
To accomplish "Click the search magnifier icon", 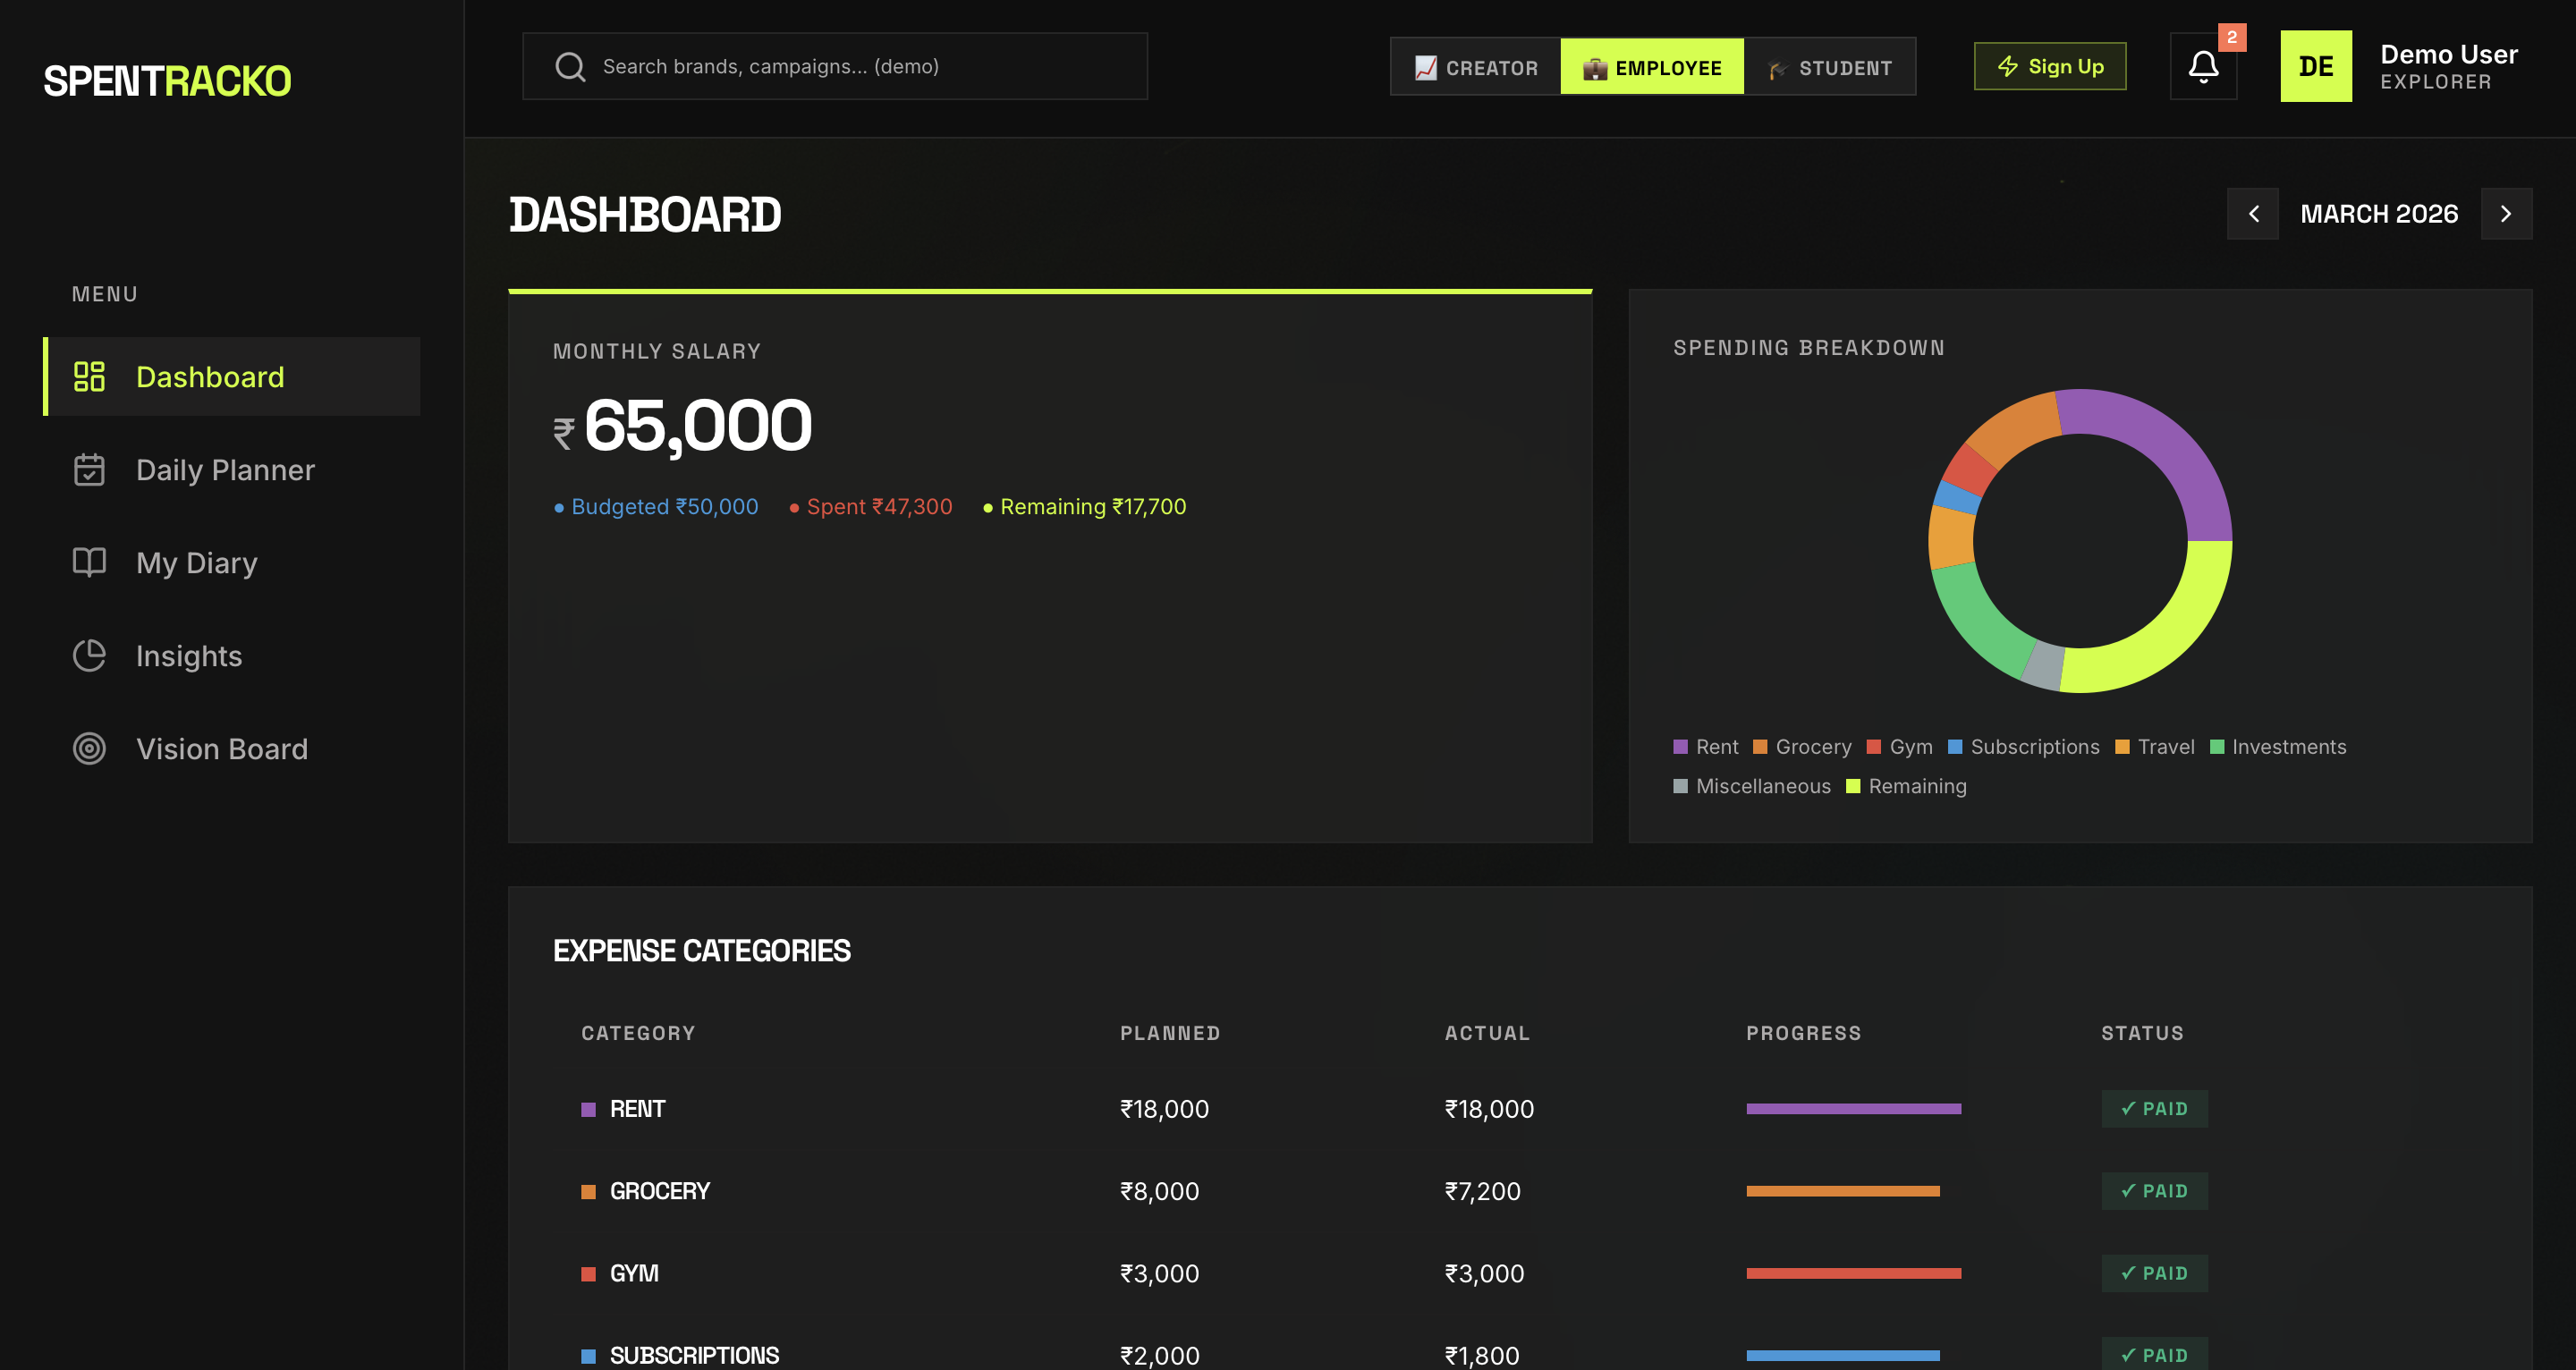I will pos(570,67).
